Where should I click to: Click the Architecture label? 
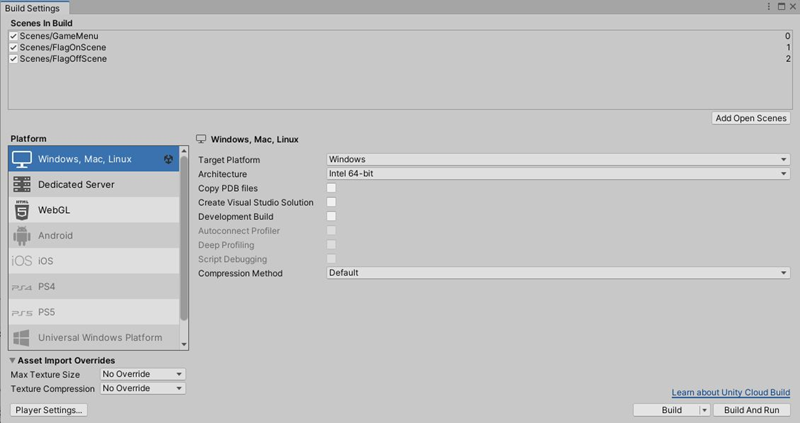[222, 174]
